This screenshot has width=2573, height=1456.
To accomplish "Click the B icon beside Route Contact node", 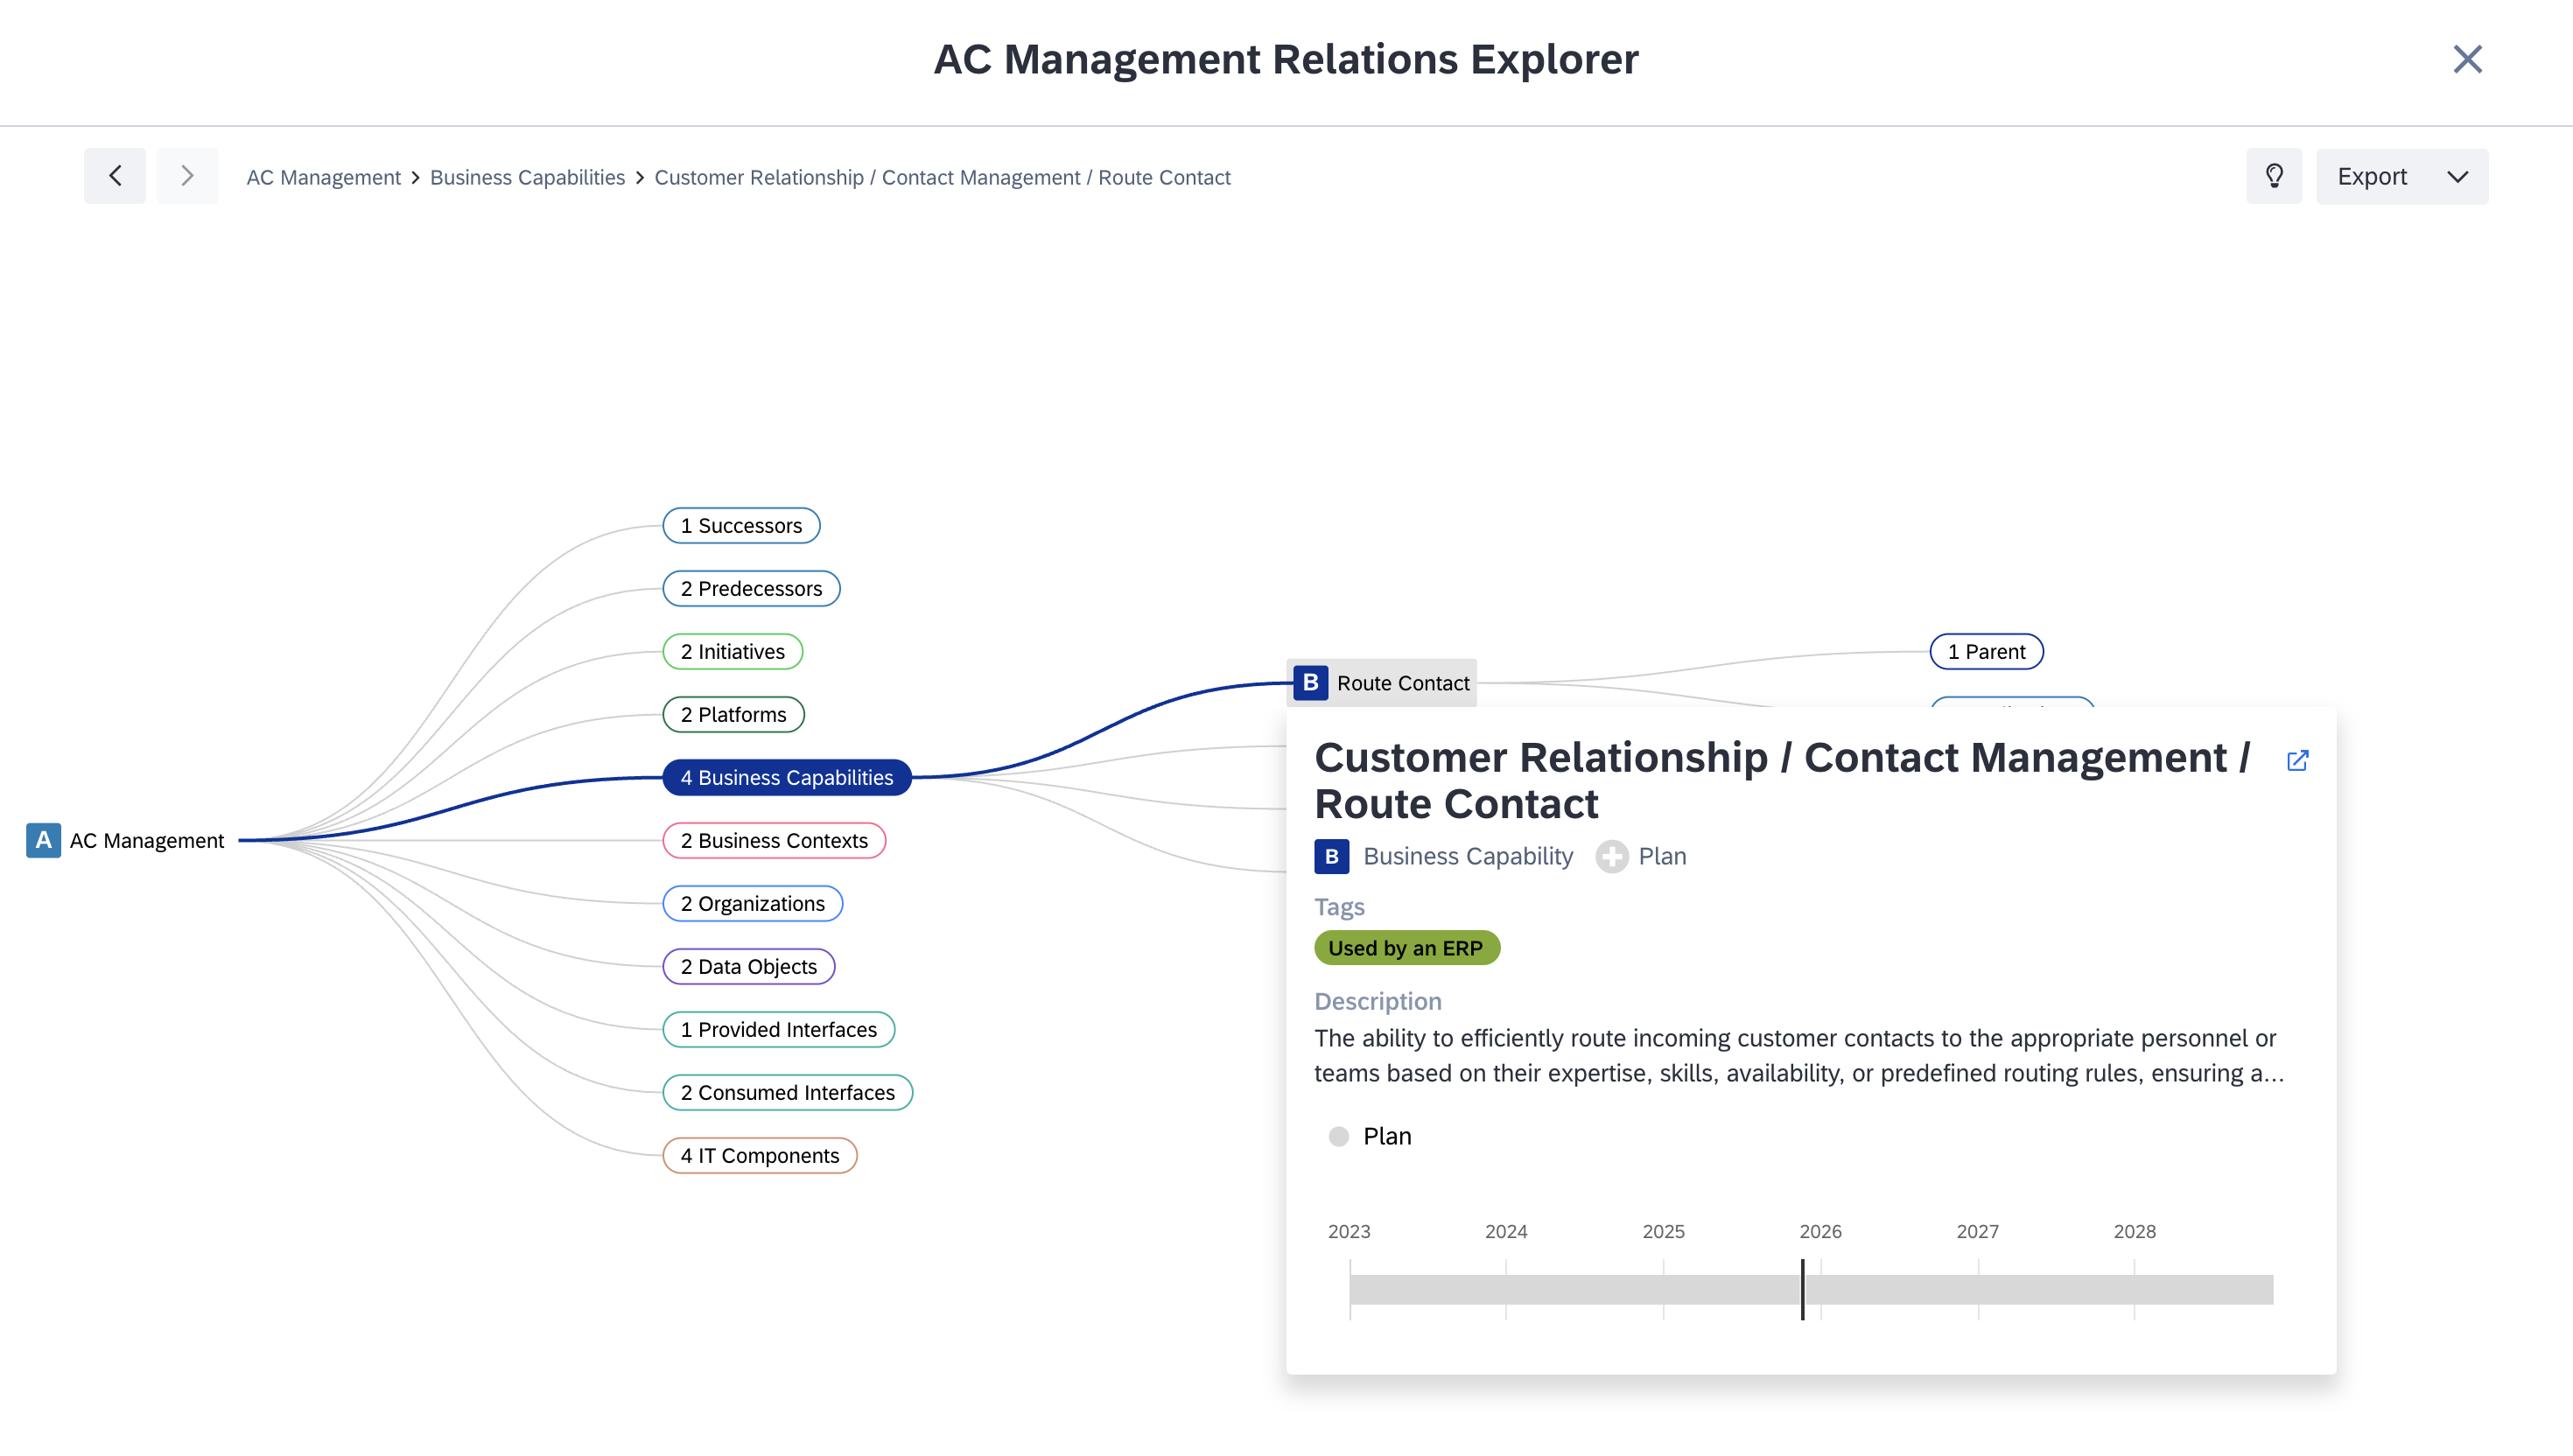I will coord(1310,683).
